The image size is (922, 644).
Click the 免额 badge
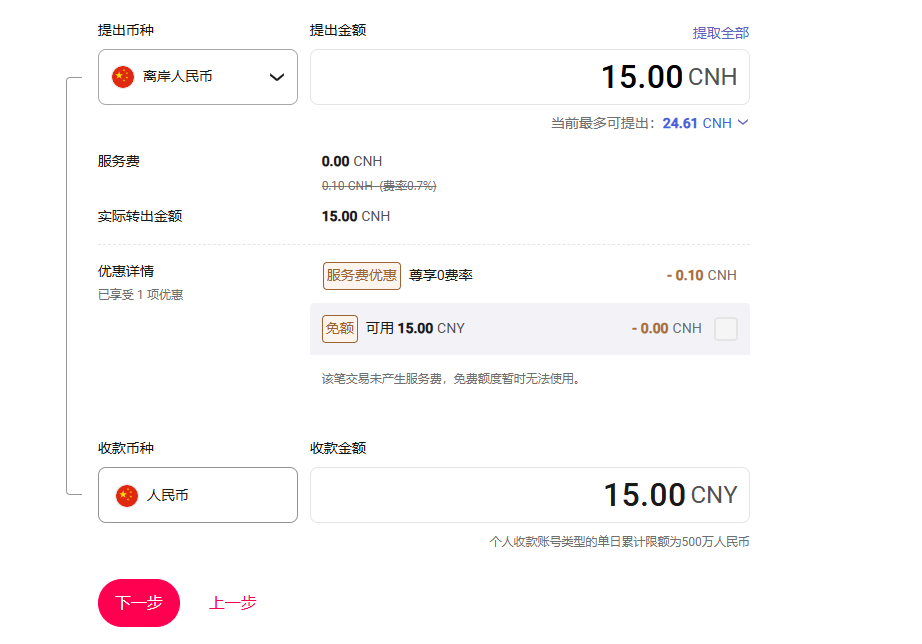(x=340, y=328)
